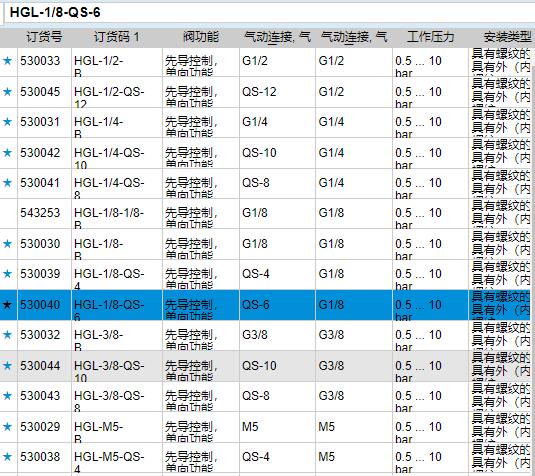535x476 pixels.
Task: Click star icon for order 530042
Action: (x=8, y=153)
